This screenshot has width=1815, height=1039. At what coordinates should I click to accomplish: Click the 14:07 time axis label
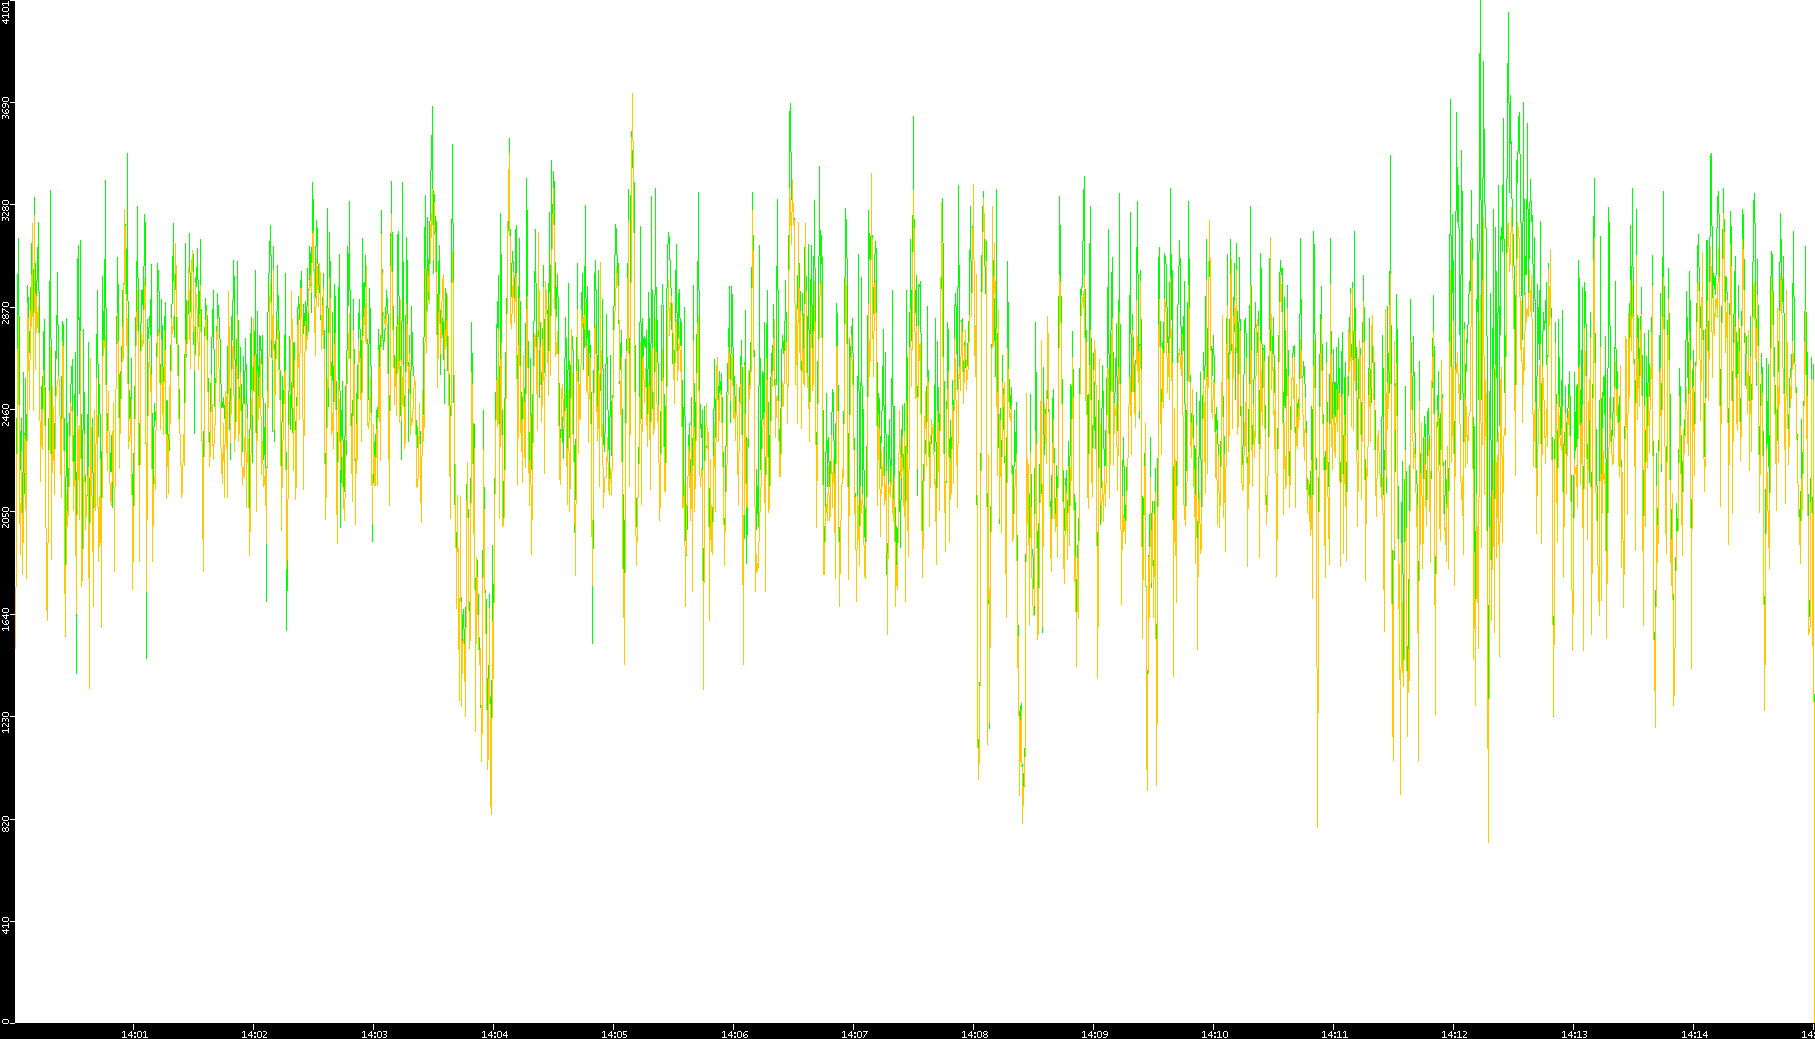click(854, 1034)
